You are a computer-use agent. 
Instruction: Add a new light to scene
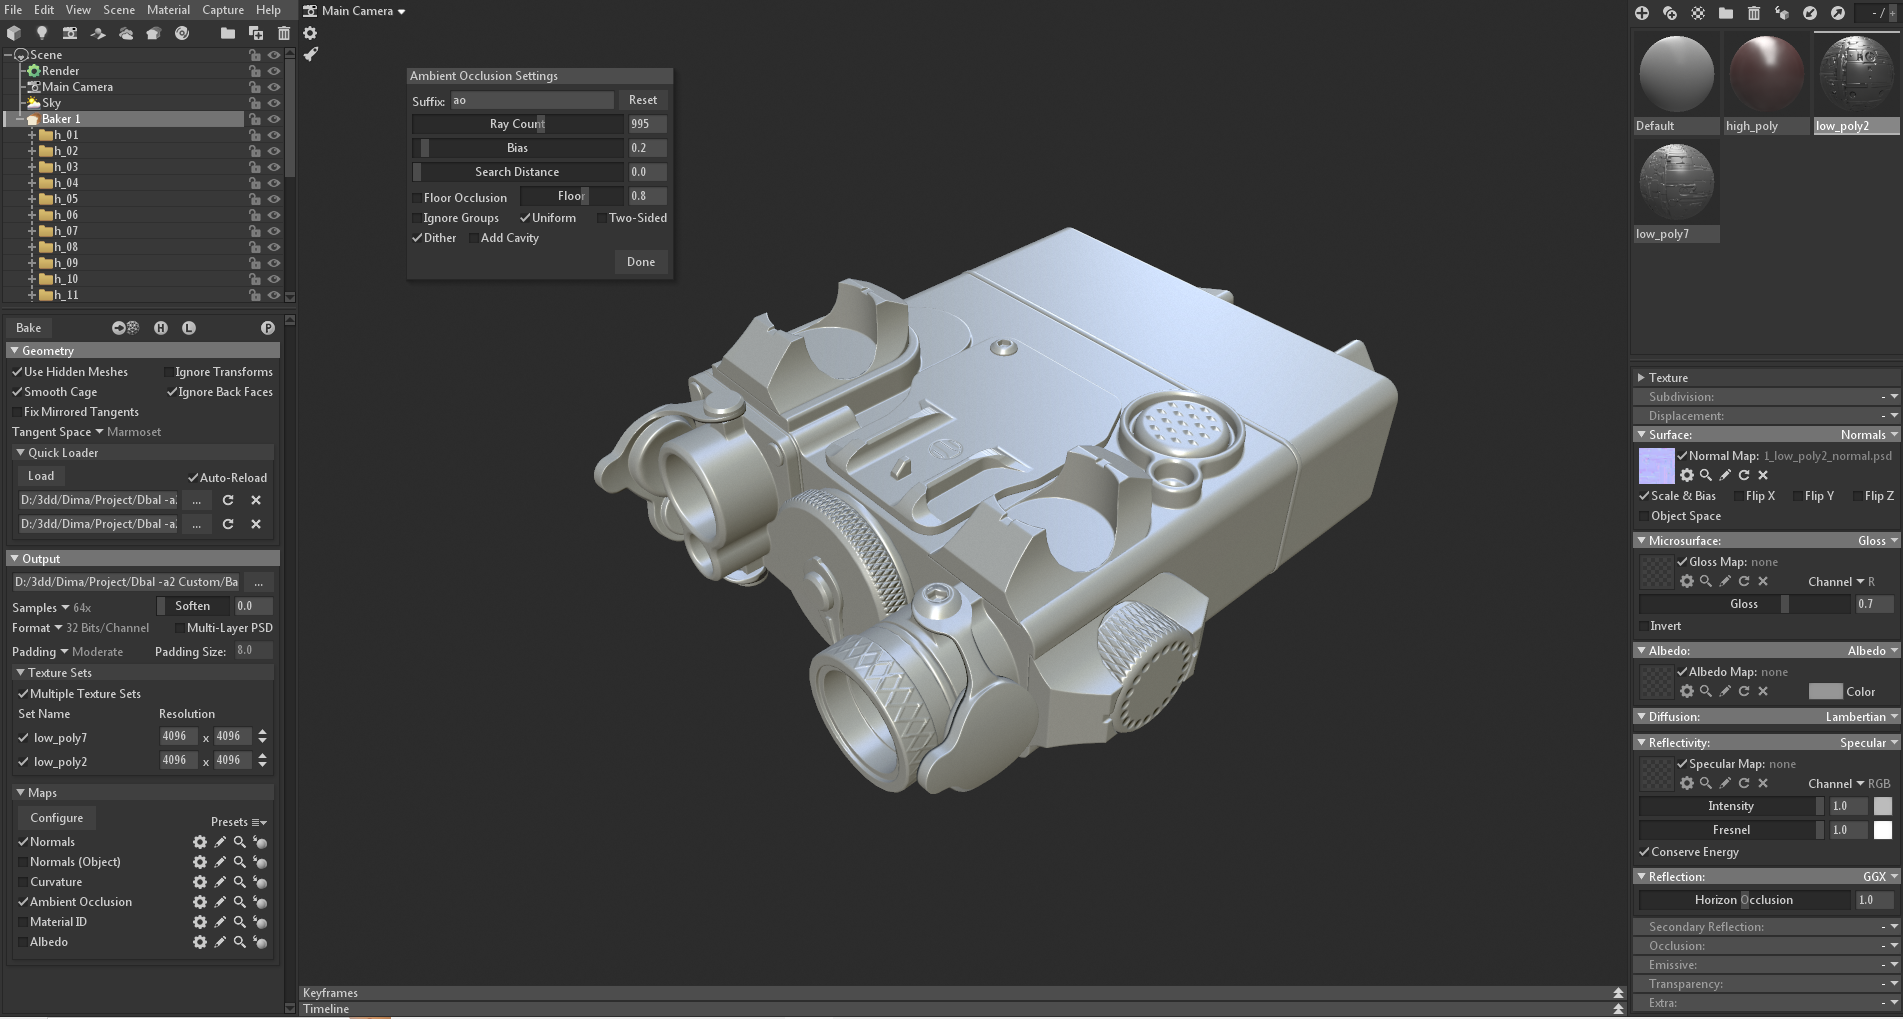(42, 33)
